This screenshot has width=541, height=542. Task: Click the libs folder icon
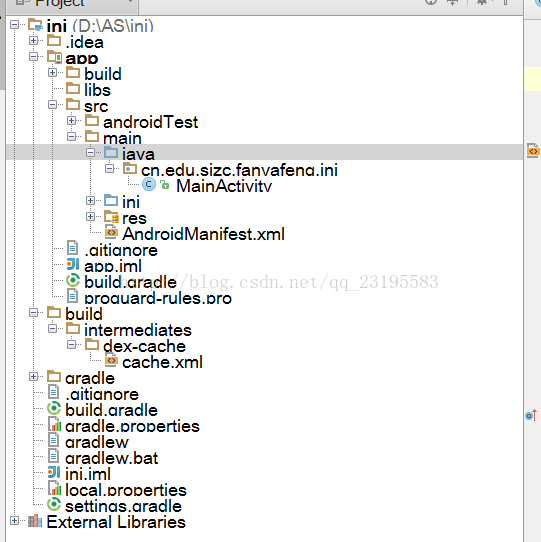click(73, 88)
